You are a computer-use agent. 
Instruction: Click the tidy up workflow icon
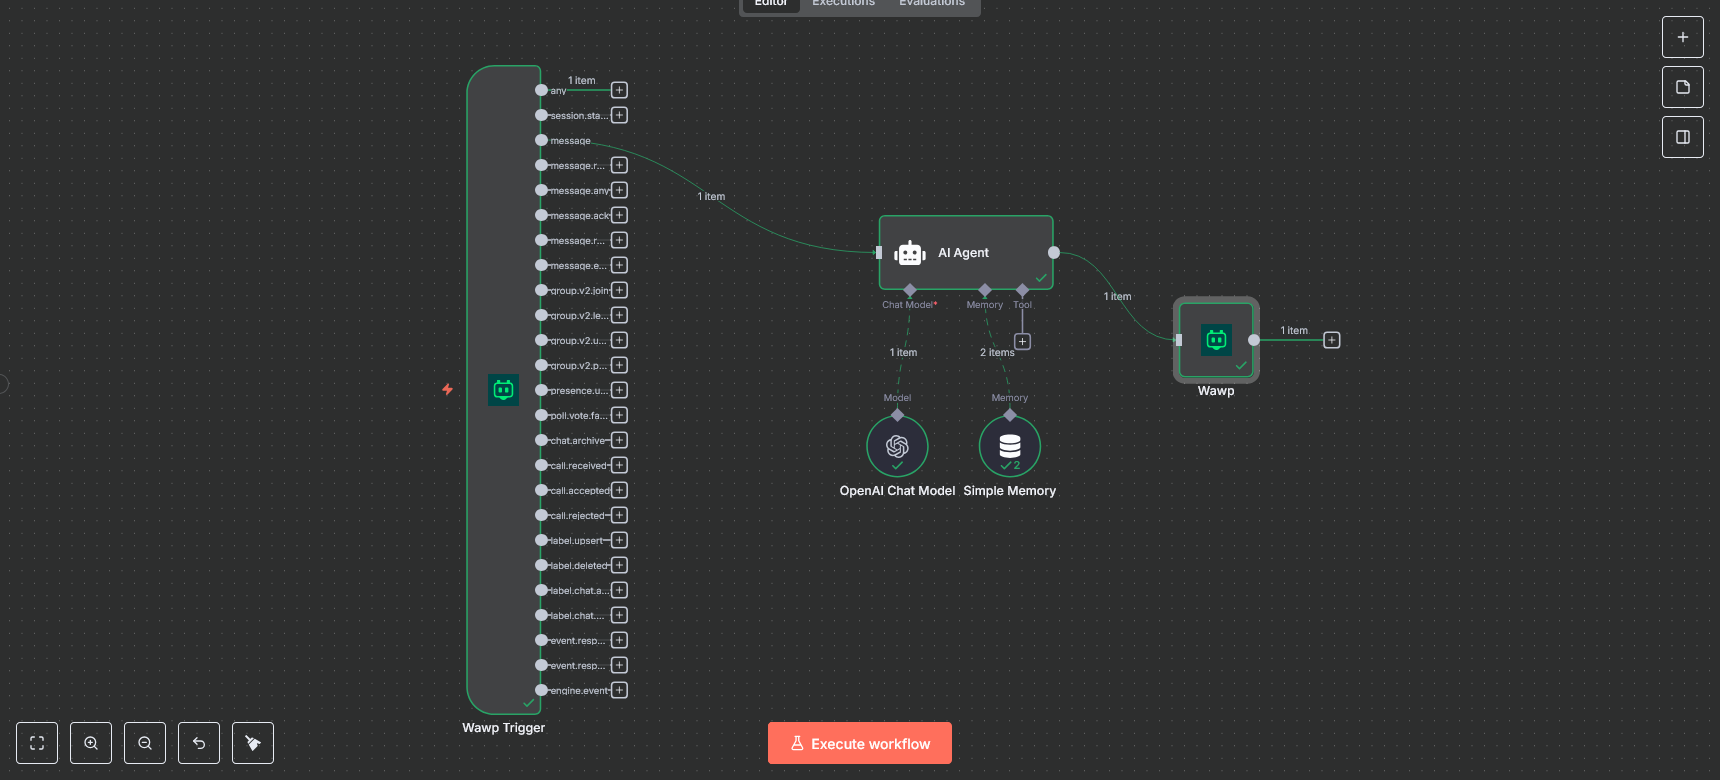coord(253,743)
